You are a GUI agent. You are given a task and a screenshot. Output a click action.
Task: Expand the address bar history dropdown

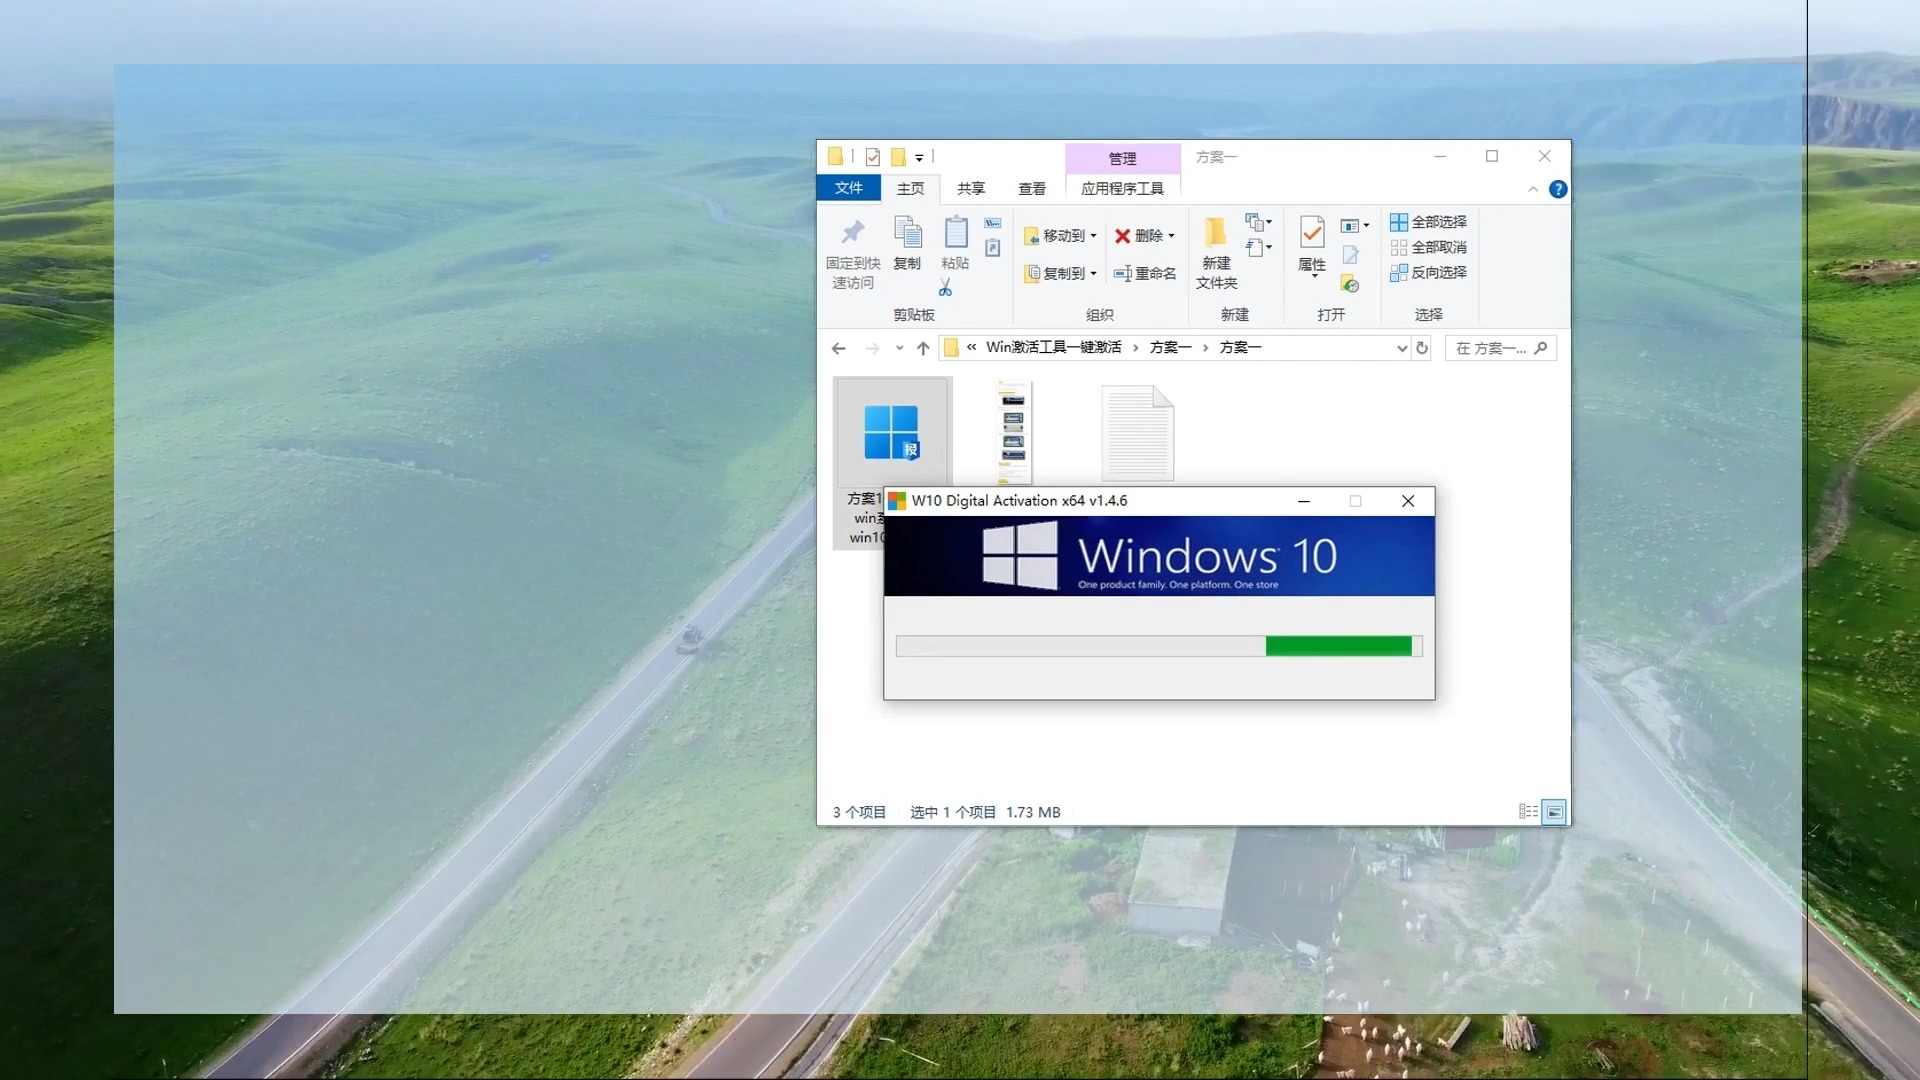pos(1401,348)
